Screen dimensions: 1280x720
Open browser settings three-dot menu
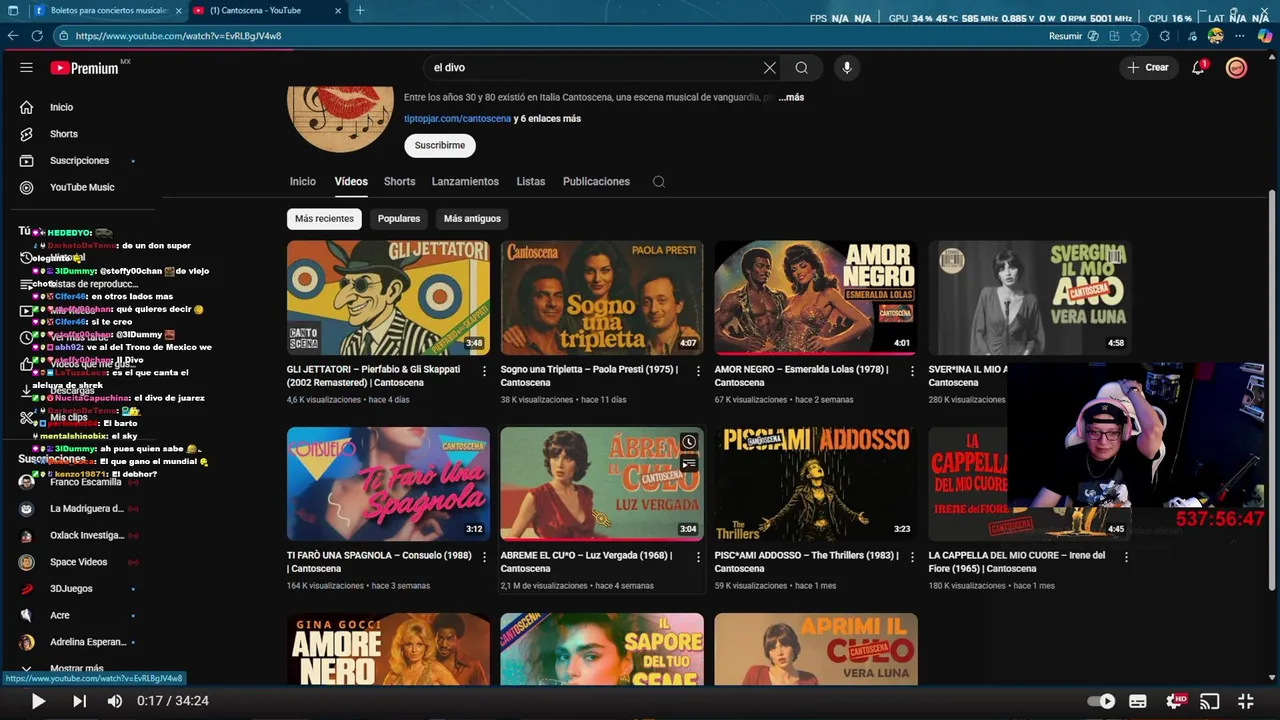[x=1241, y=36]
